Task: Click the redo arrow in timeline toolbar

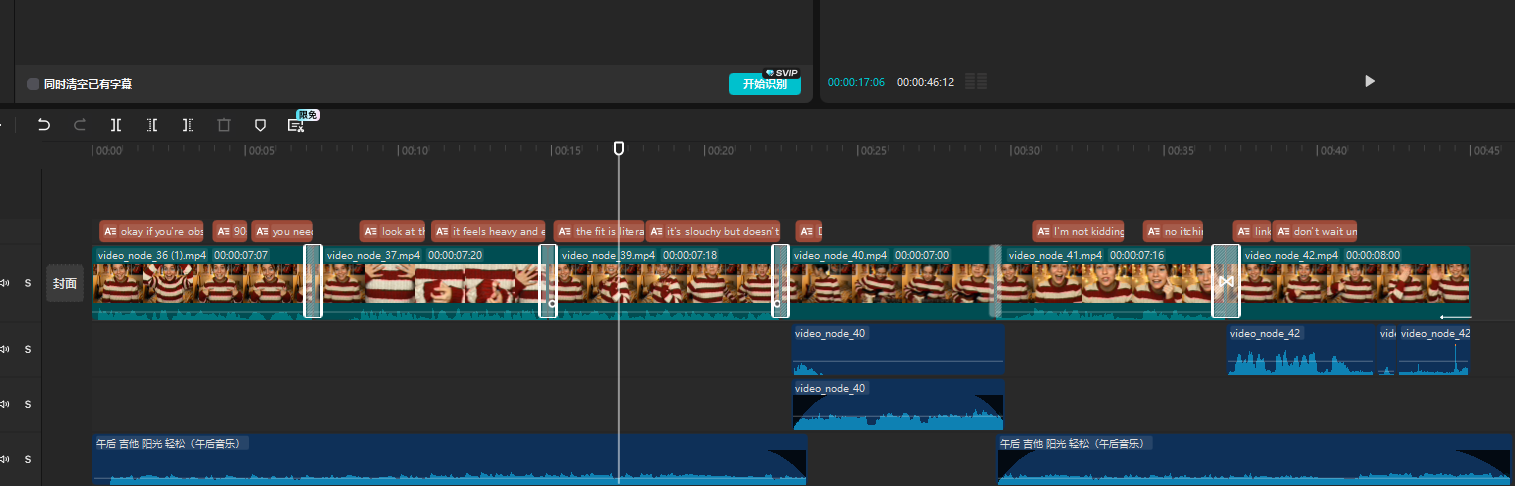Action: click(x=80, y=125)
